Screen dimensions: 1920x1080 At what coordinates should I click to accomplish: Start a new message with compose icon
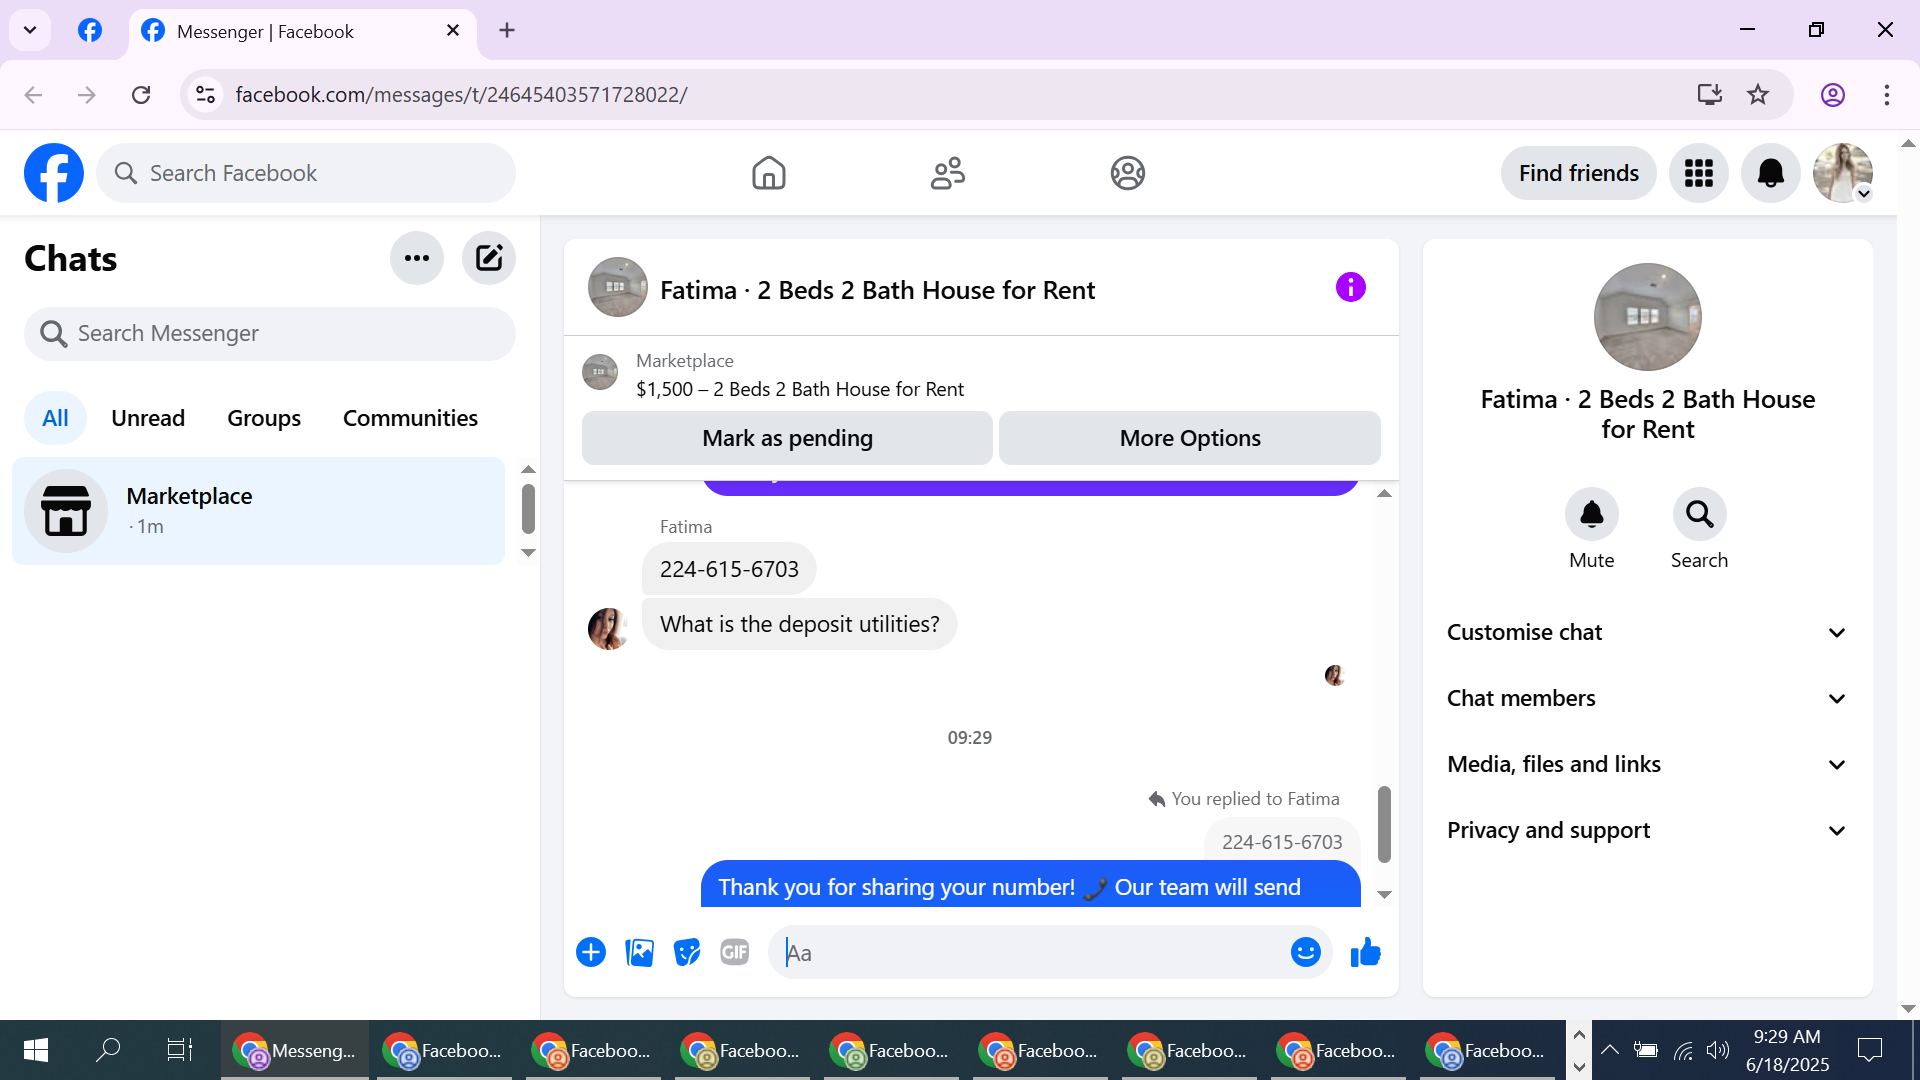489,258
